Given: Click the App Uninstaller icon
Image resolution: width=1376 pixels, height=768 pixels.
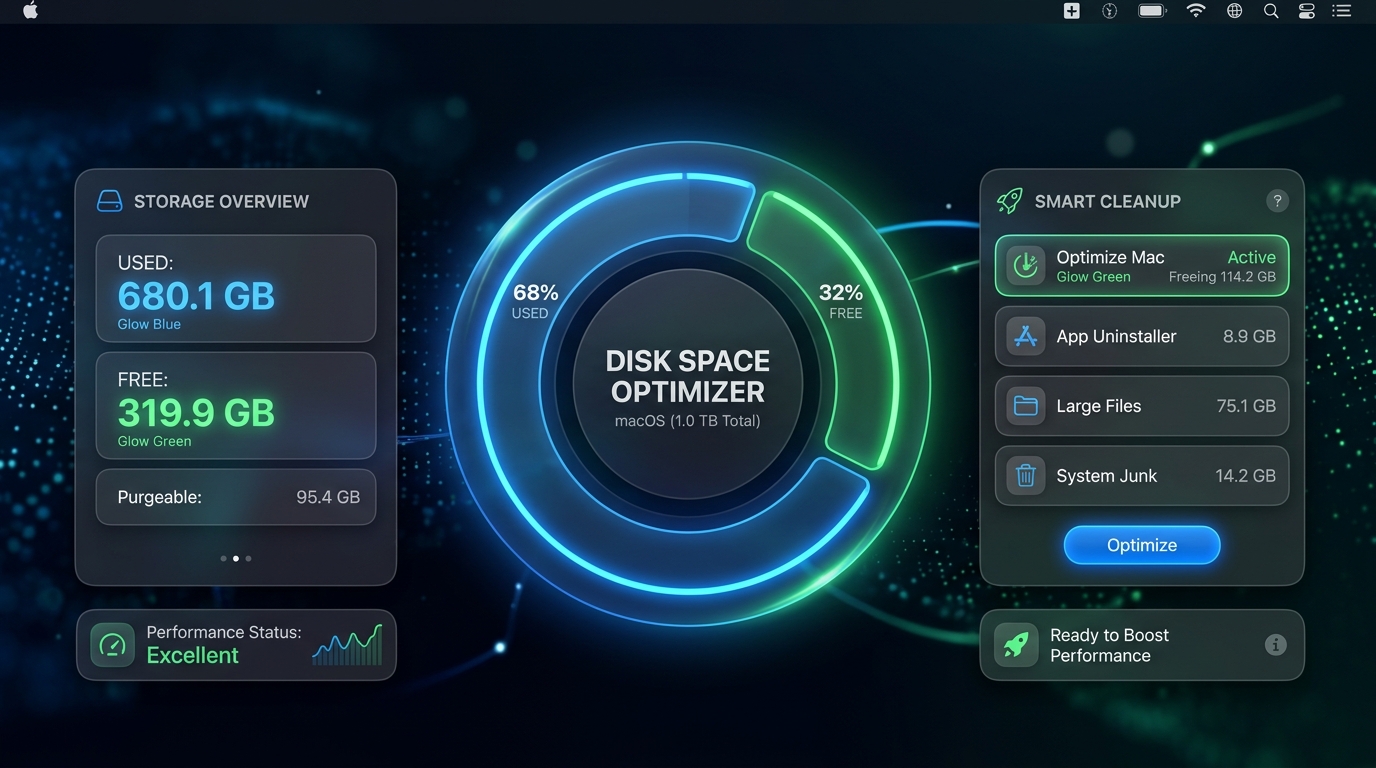Looking at the screenshot, I should (x=1025, y=336).
